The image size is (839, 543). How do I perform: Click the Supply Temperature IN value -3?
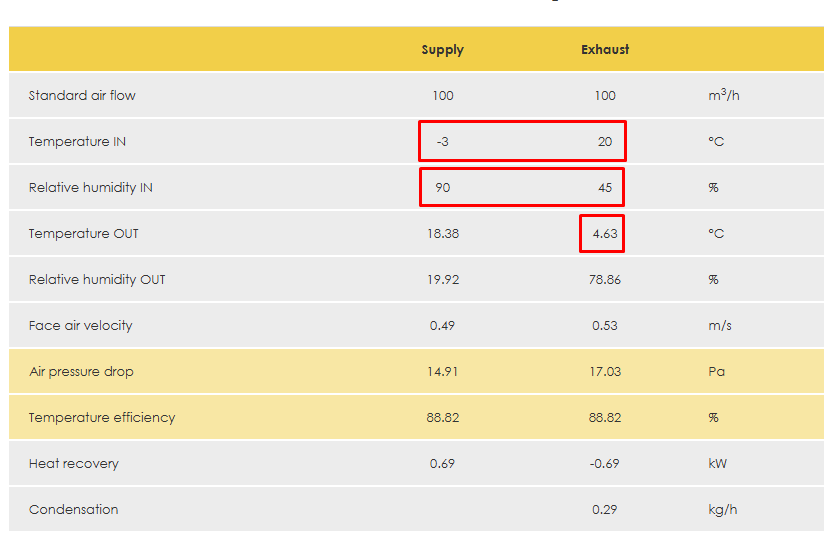point(442,142)
